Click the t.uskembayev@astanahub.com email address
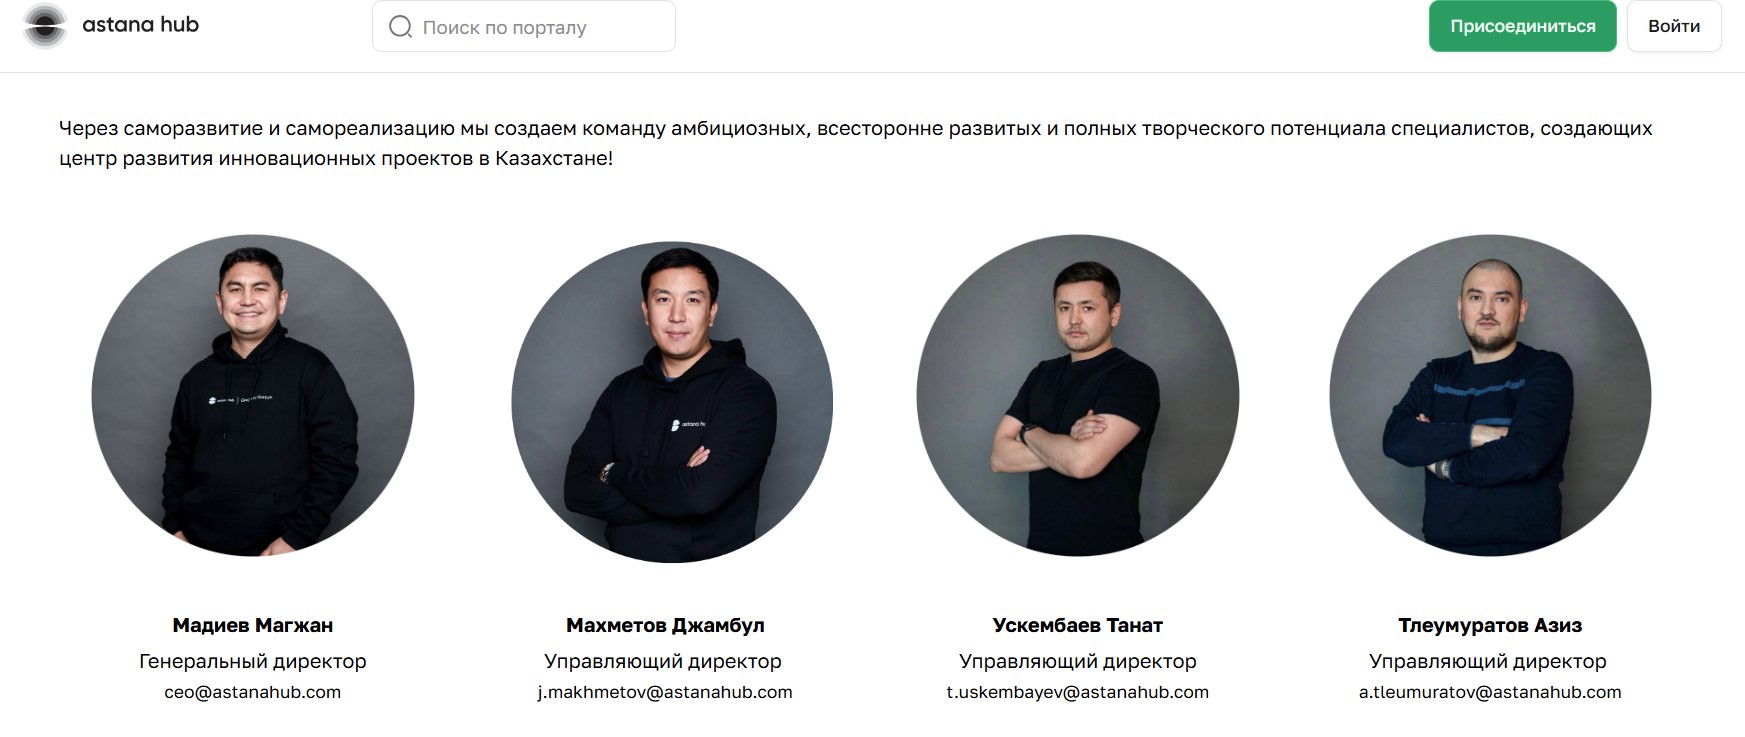The image size is (1745, 737). pyautogui.click(x=1078, y=692)
